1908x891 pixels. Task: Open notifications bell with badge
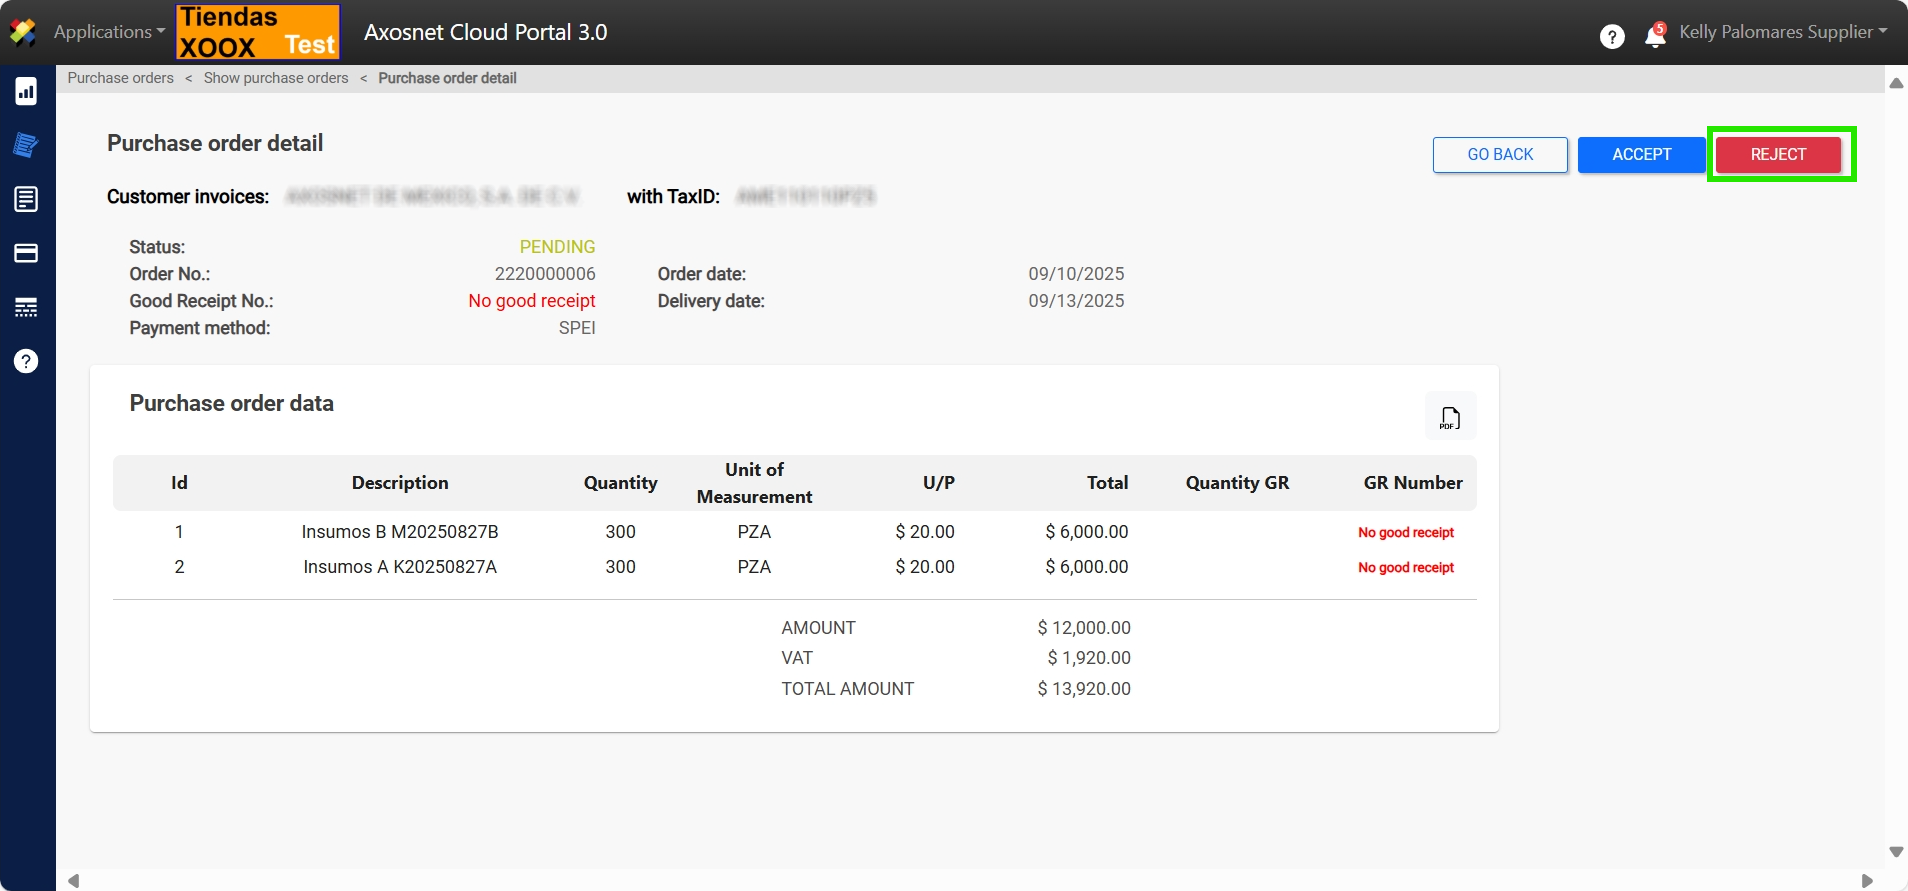tap(1655, 36)
